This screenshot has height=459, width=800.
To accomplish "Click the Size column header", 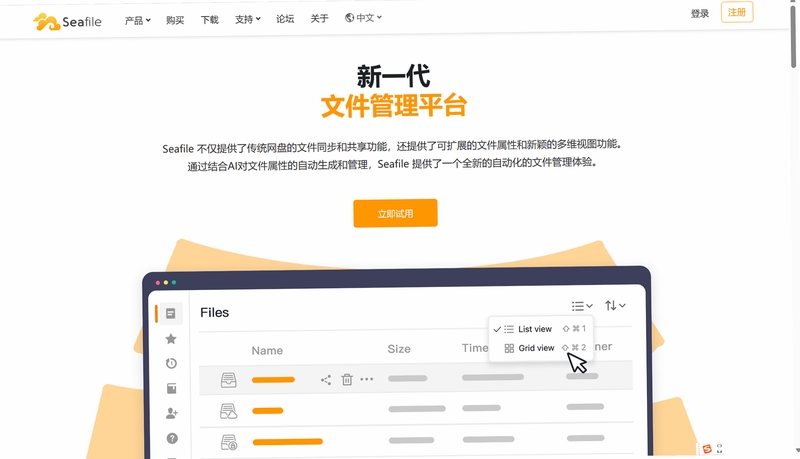I will tap(399, 349).
